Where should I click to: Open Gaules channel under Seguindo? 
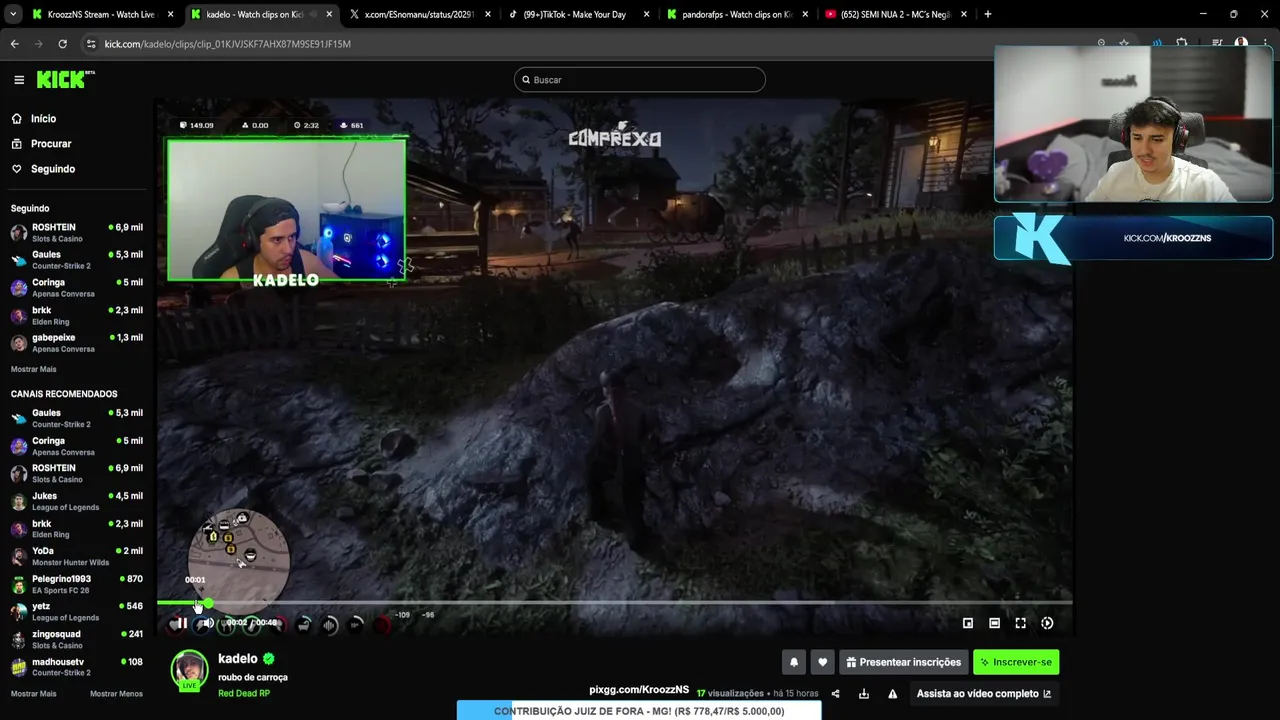tap(77, 260)
